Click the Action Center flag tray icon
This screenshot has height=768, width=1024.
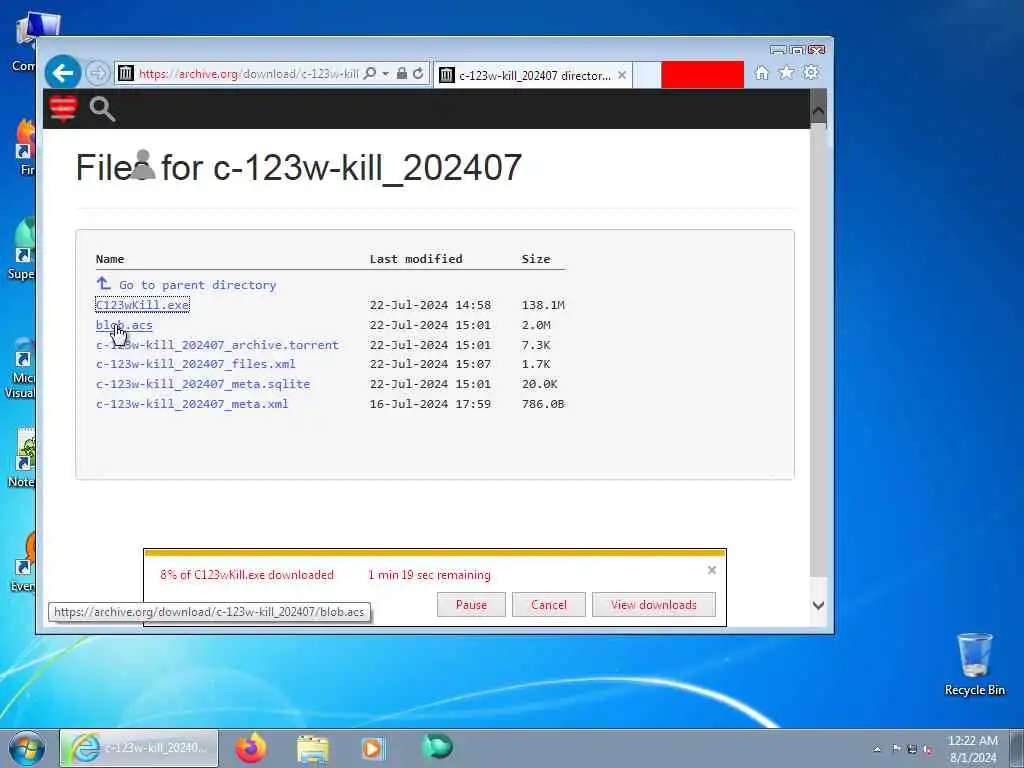(897, 749)
